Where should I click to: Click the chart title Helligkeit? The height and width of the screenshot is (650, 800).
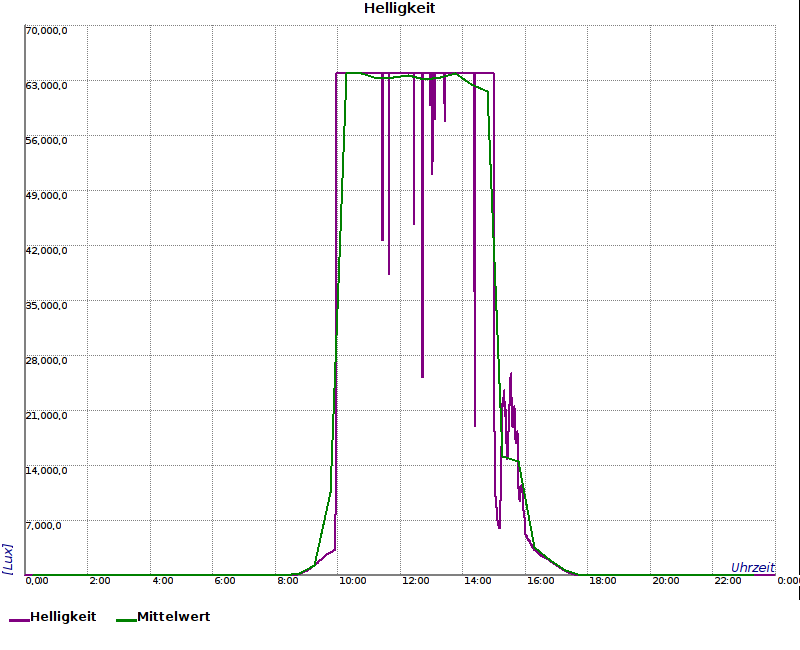399,9
